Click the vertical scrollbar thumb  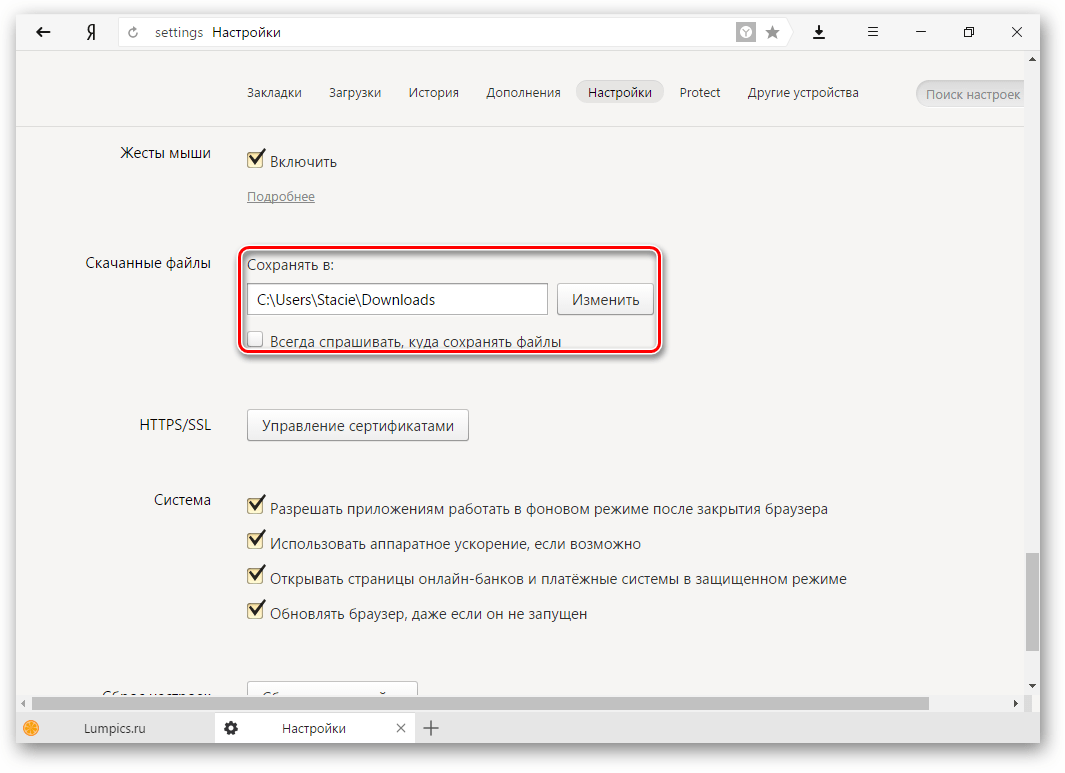tap(1031, 602)
